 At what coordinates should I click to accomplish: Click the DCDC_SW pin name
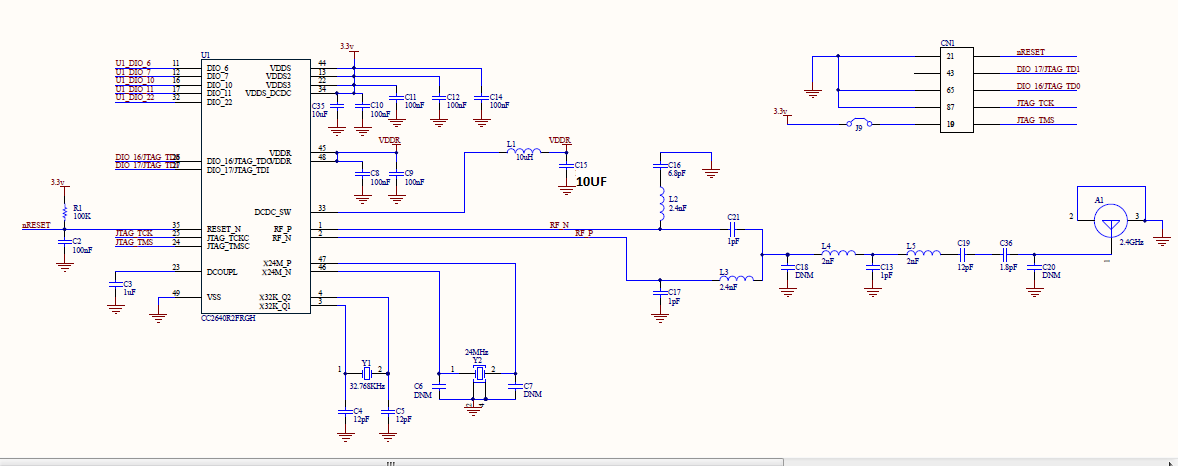click(x=273, y=211)
